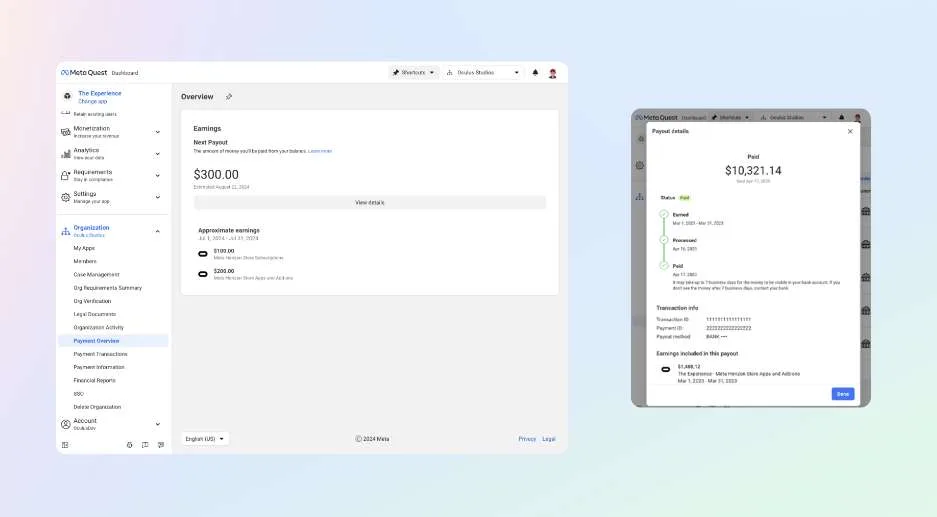Image resolution: width=937 pixels, height=517 pixels.
Task: Click the Done button in Payout details
Action: click(x=843, y=394)
